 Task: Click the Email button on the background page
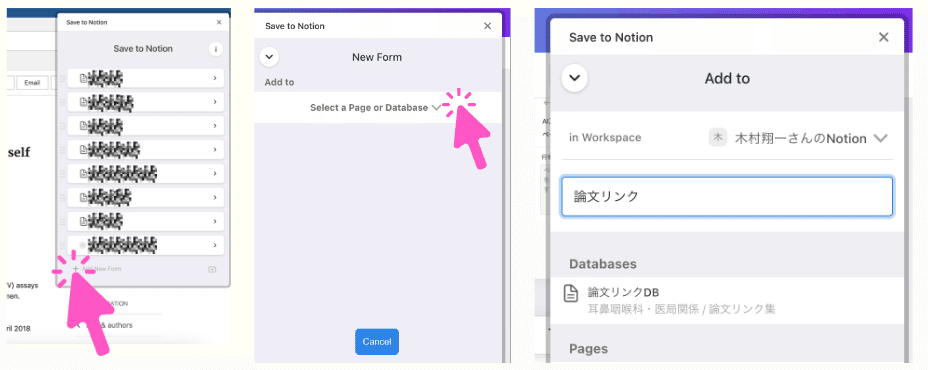pos(32,83)
